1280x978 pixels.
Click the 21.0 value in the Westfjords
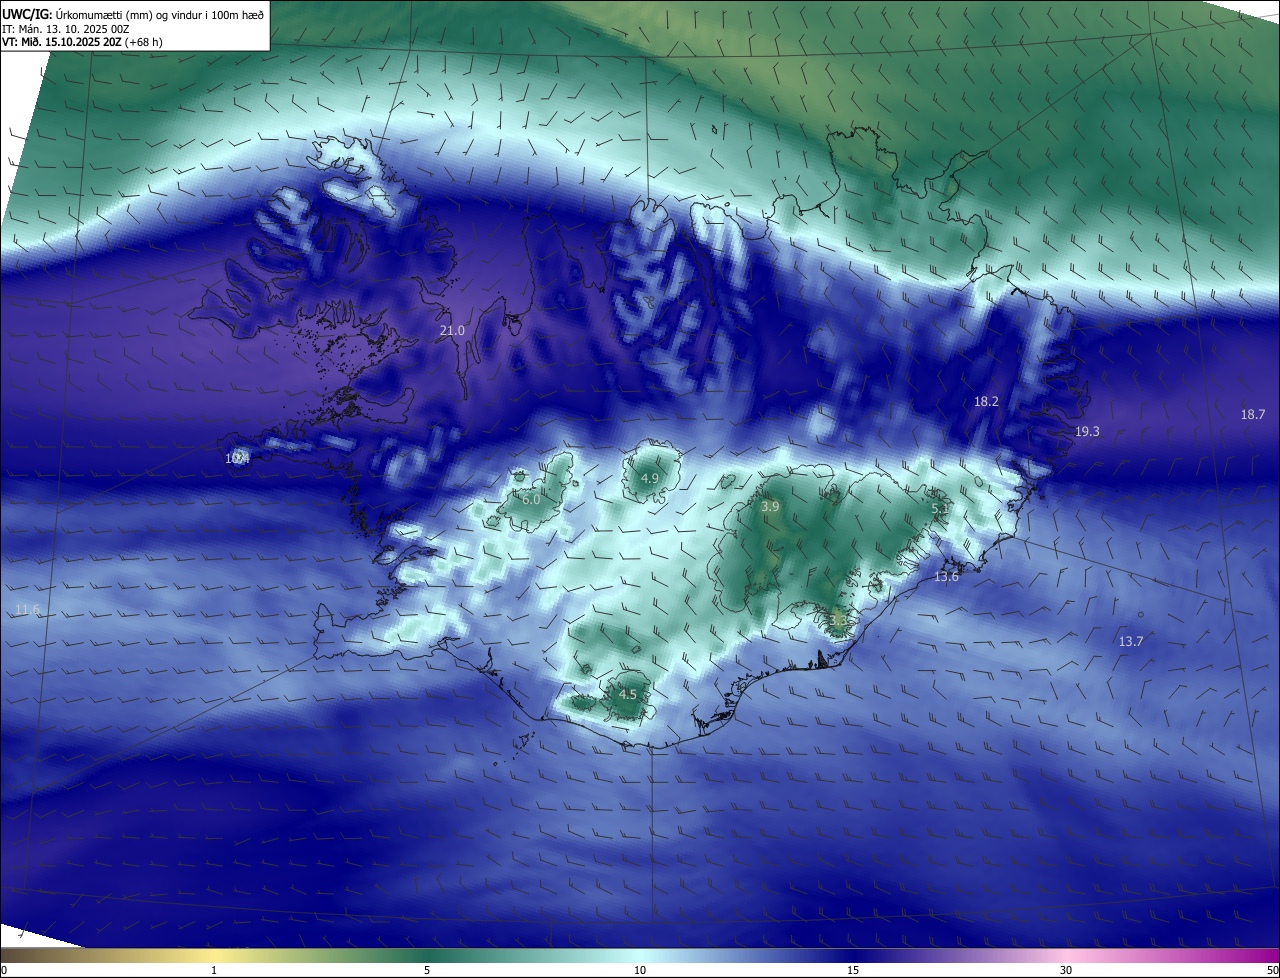[453, 330]
